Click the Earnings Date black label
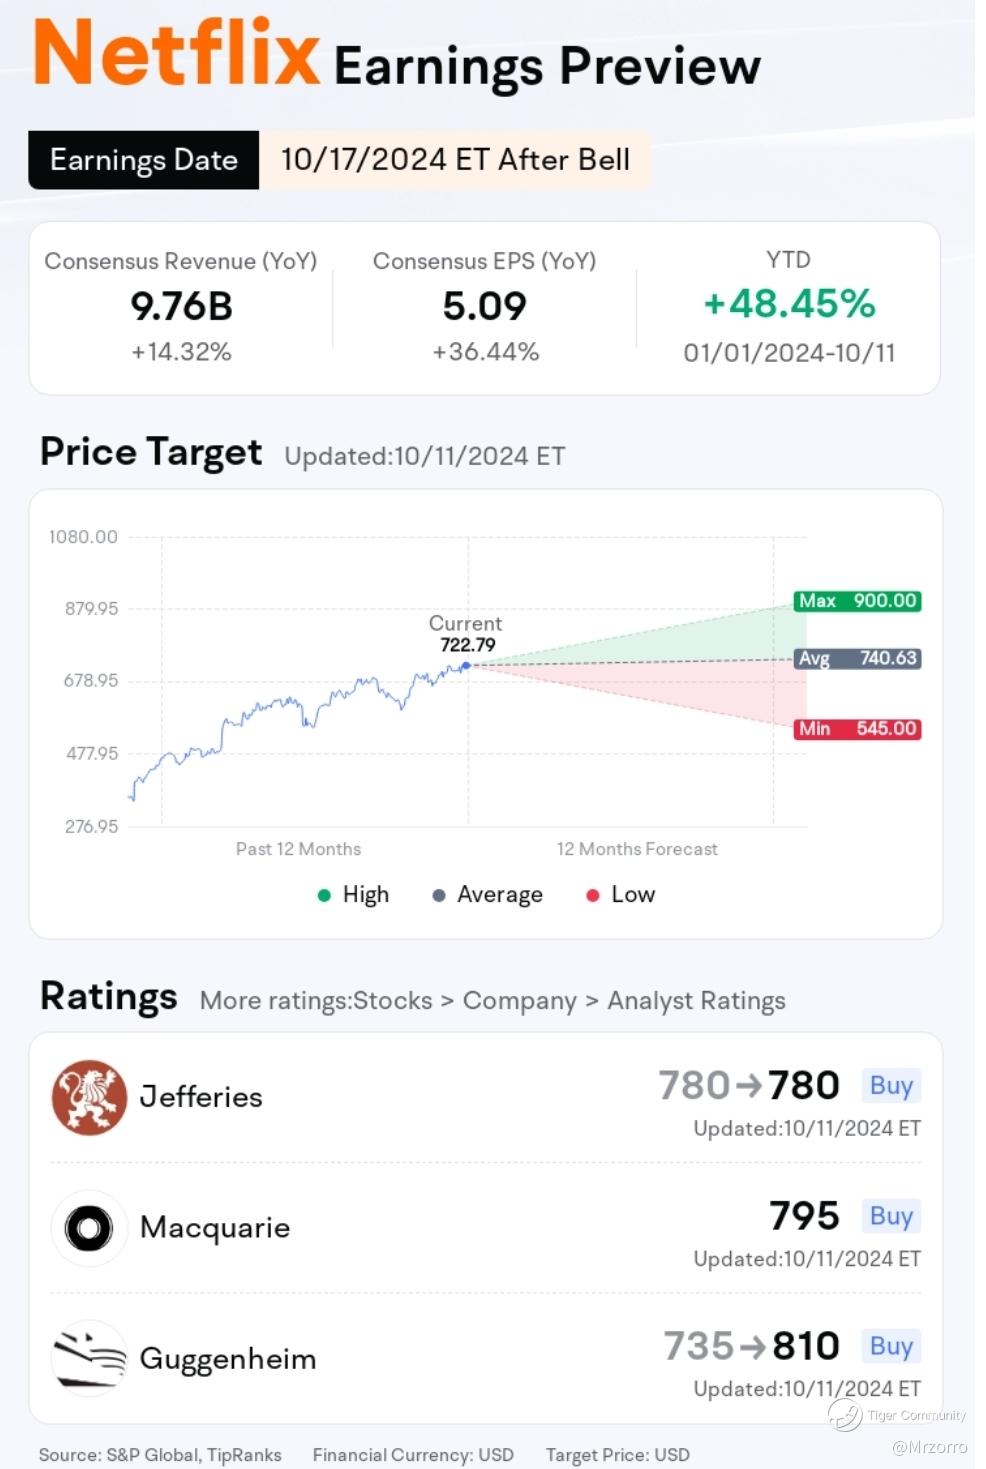986x1469 pixels. pos(144,160)
